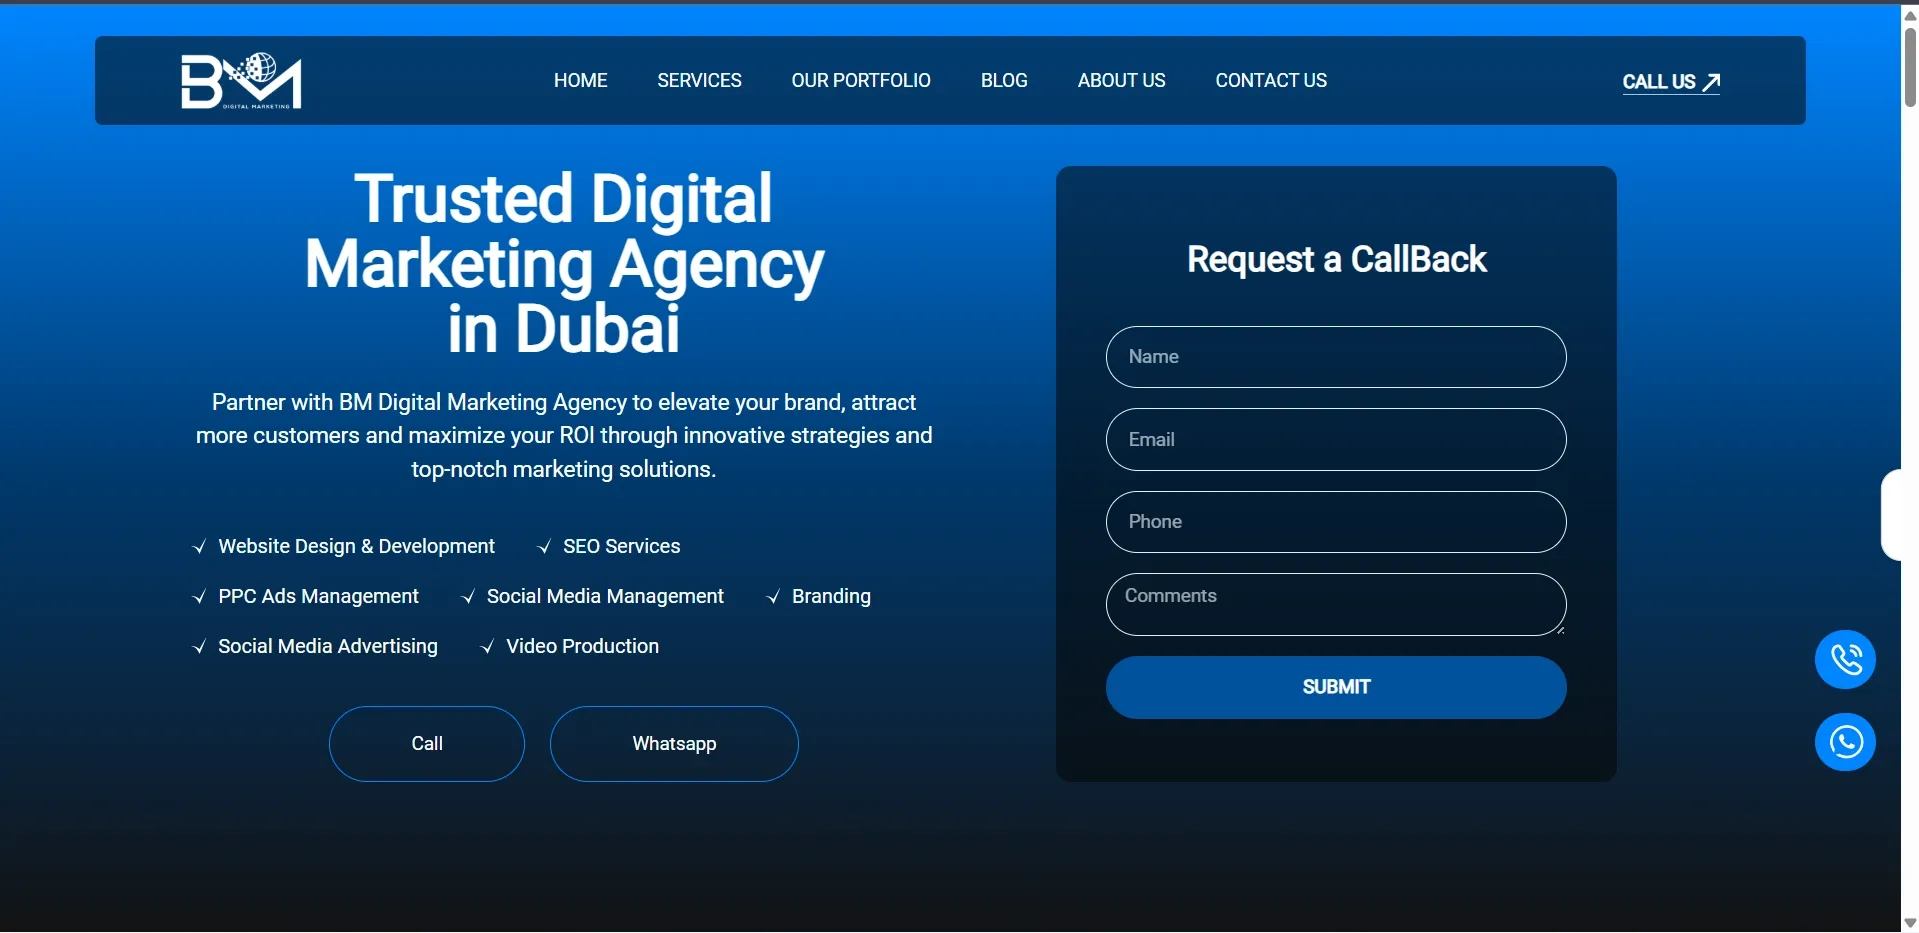Focus the Name input field
This screenshot has height=933, width=1919.
point(1335,357)
